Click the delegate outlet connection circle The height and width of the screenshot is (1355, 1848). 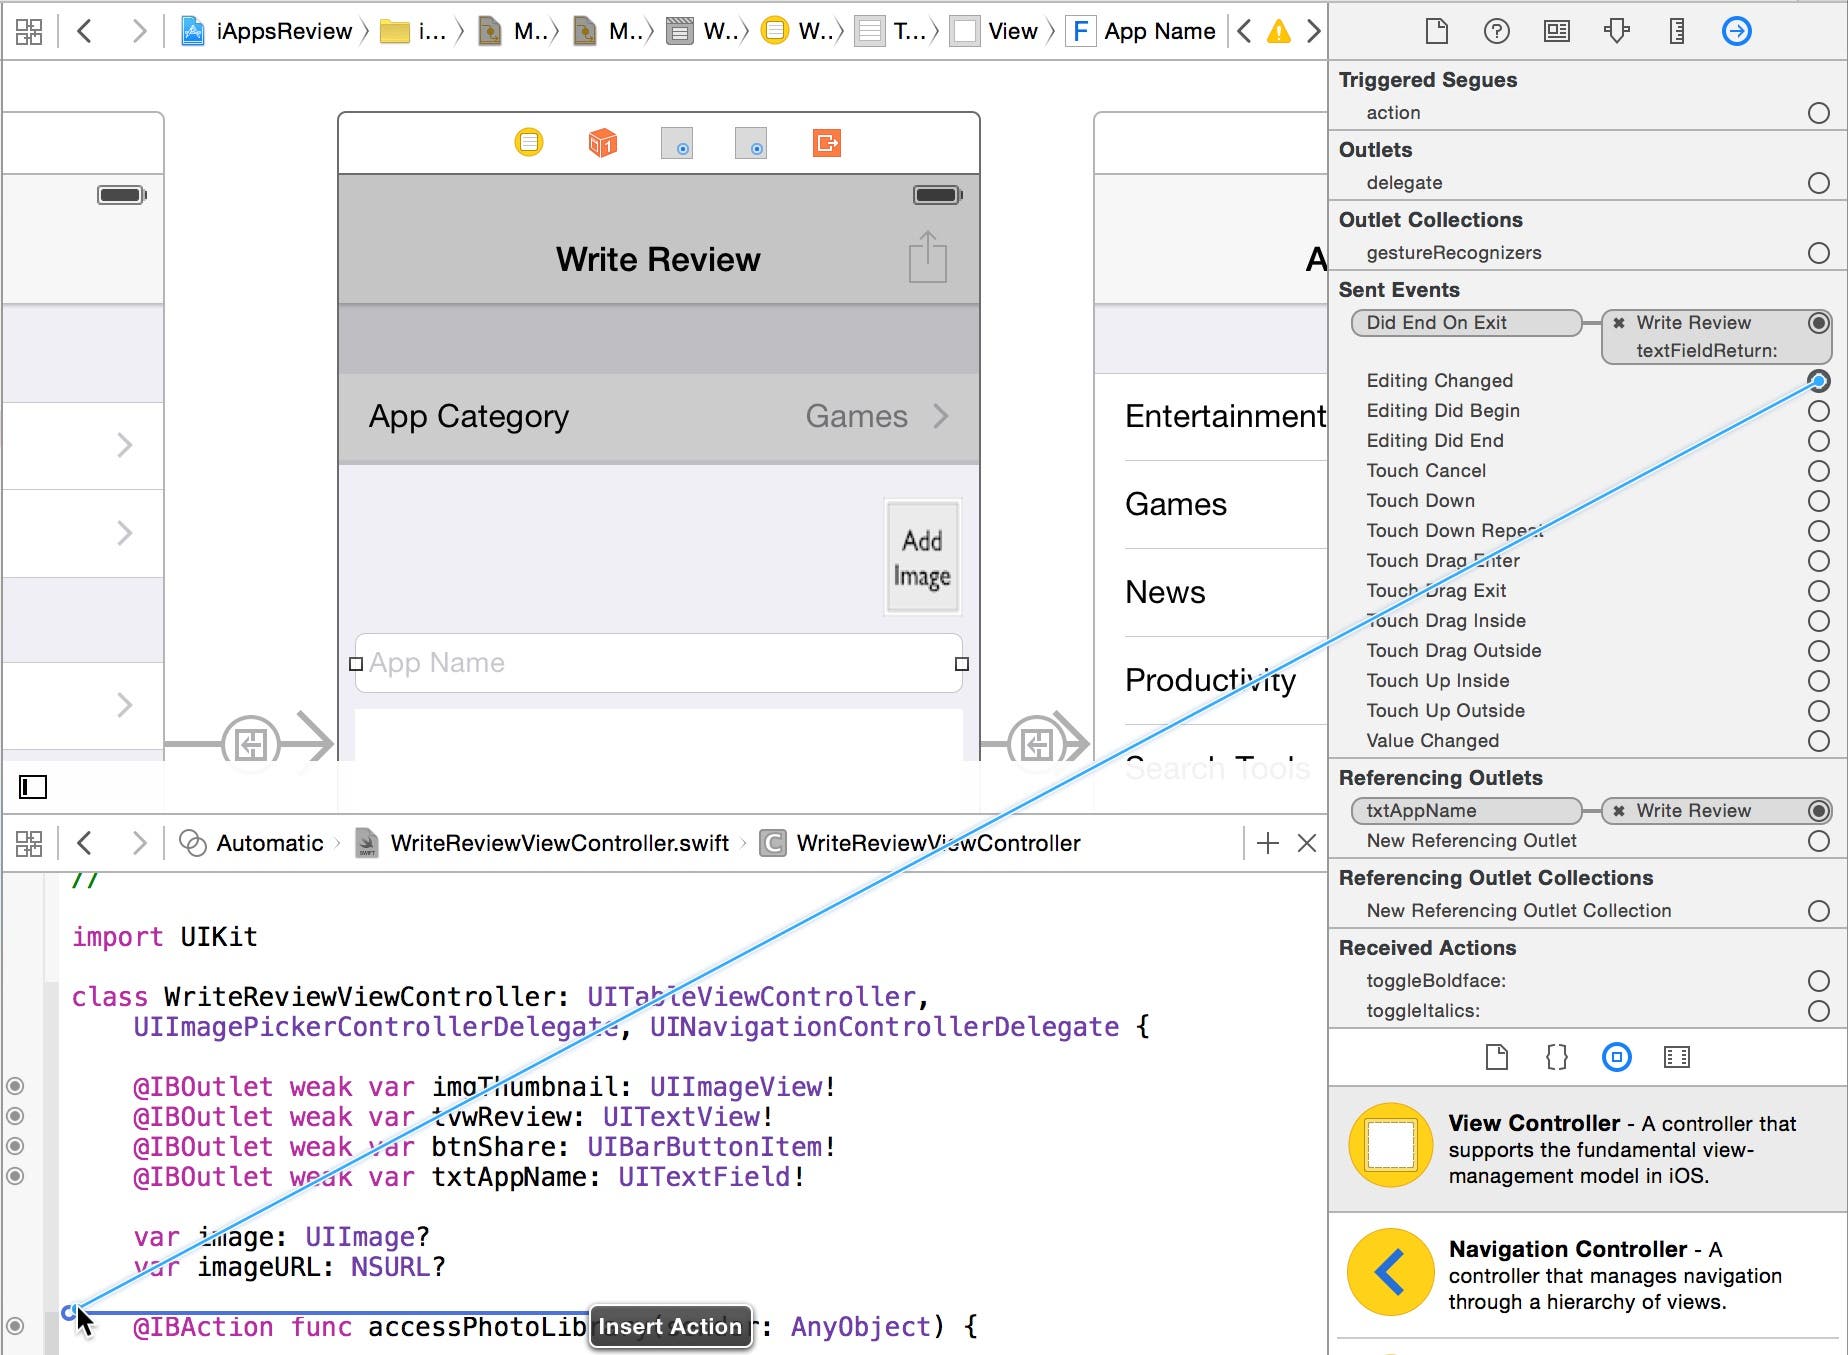click(x=1819, y=183)
